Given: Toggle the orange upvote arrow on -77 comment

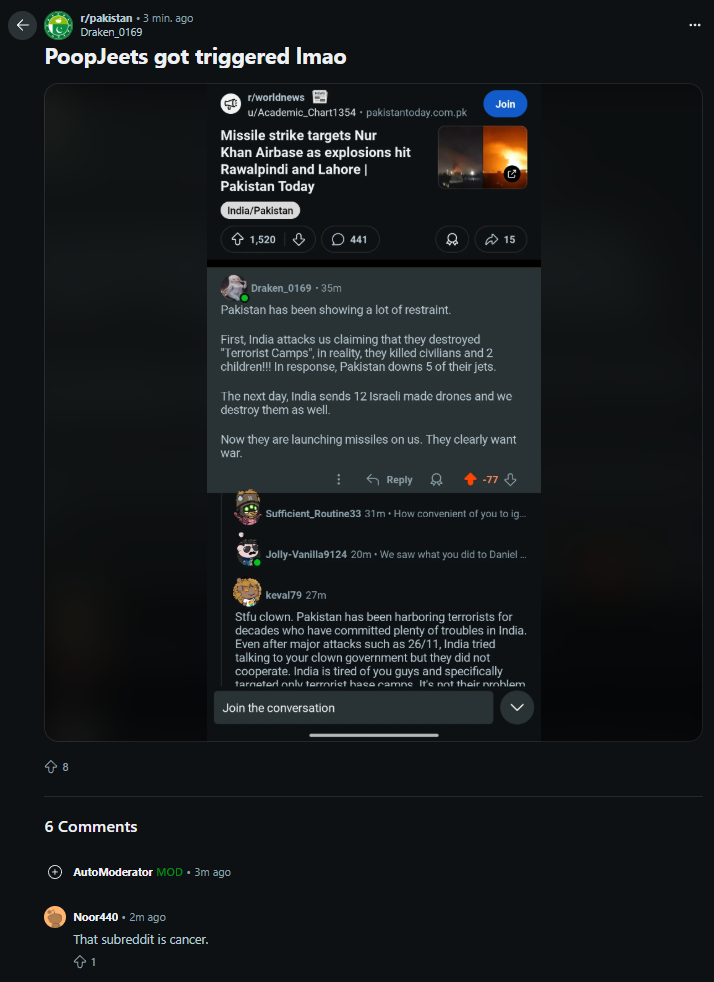Looking at the screenshot, I should [x=470, y=480].
